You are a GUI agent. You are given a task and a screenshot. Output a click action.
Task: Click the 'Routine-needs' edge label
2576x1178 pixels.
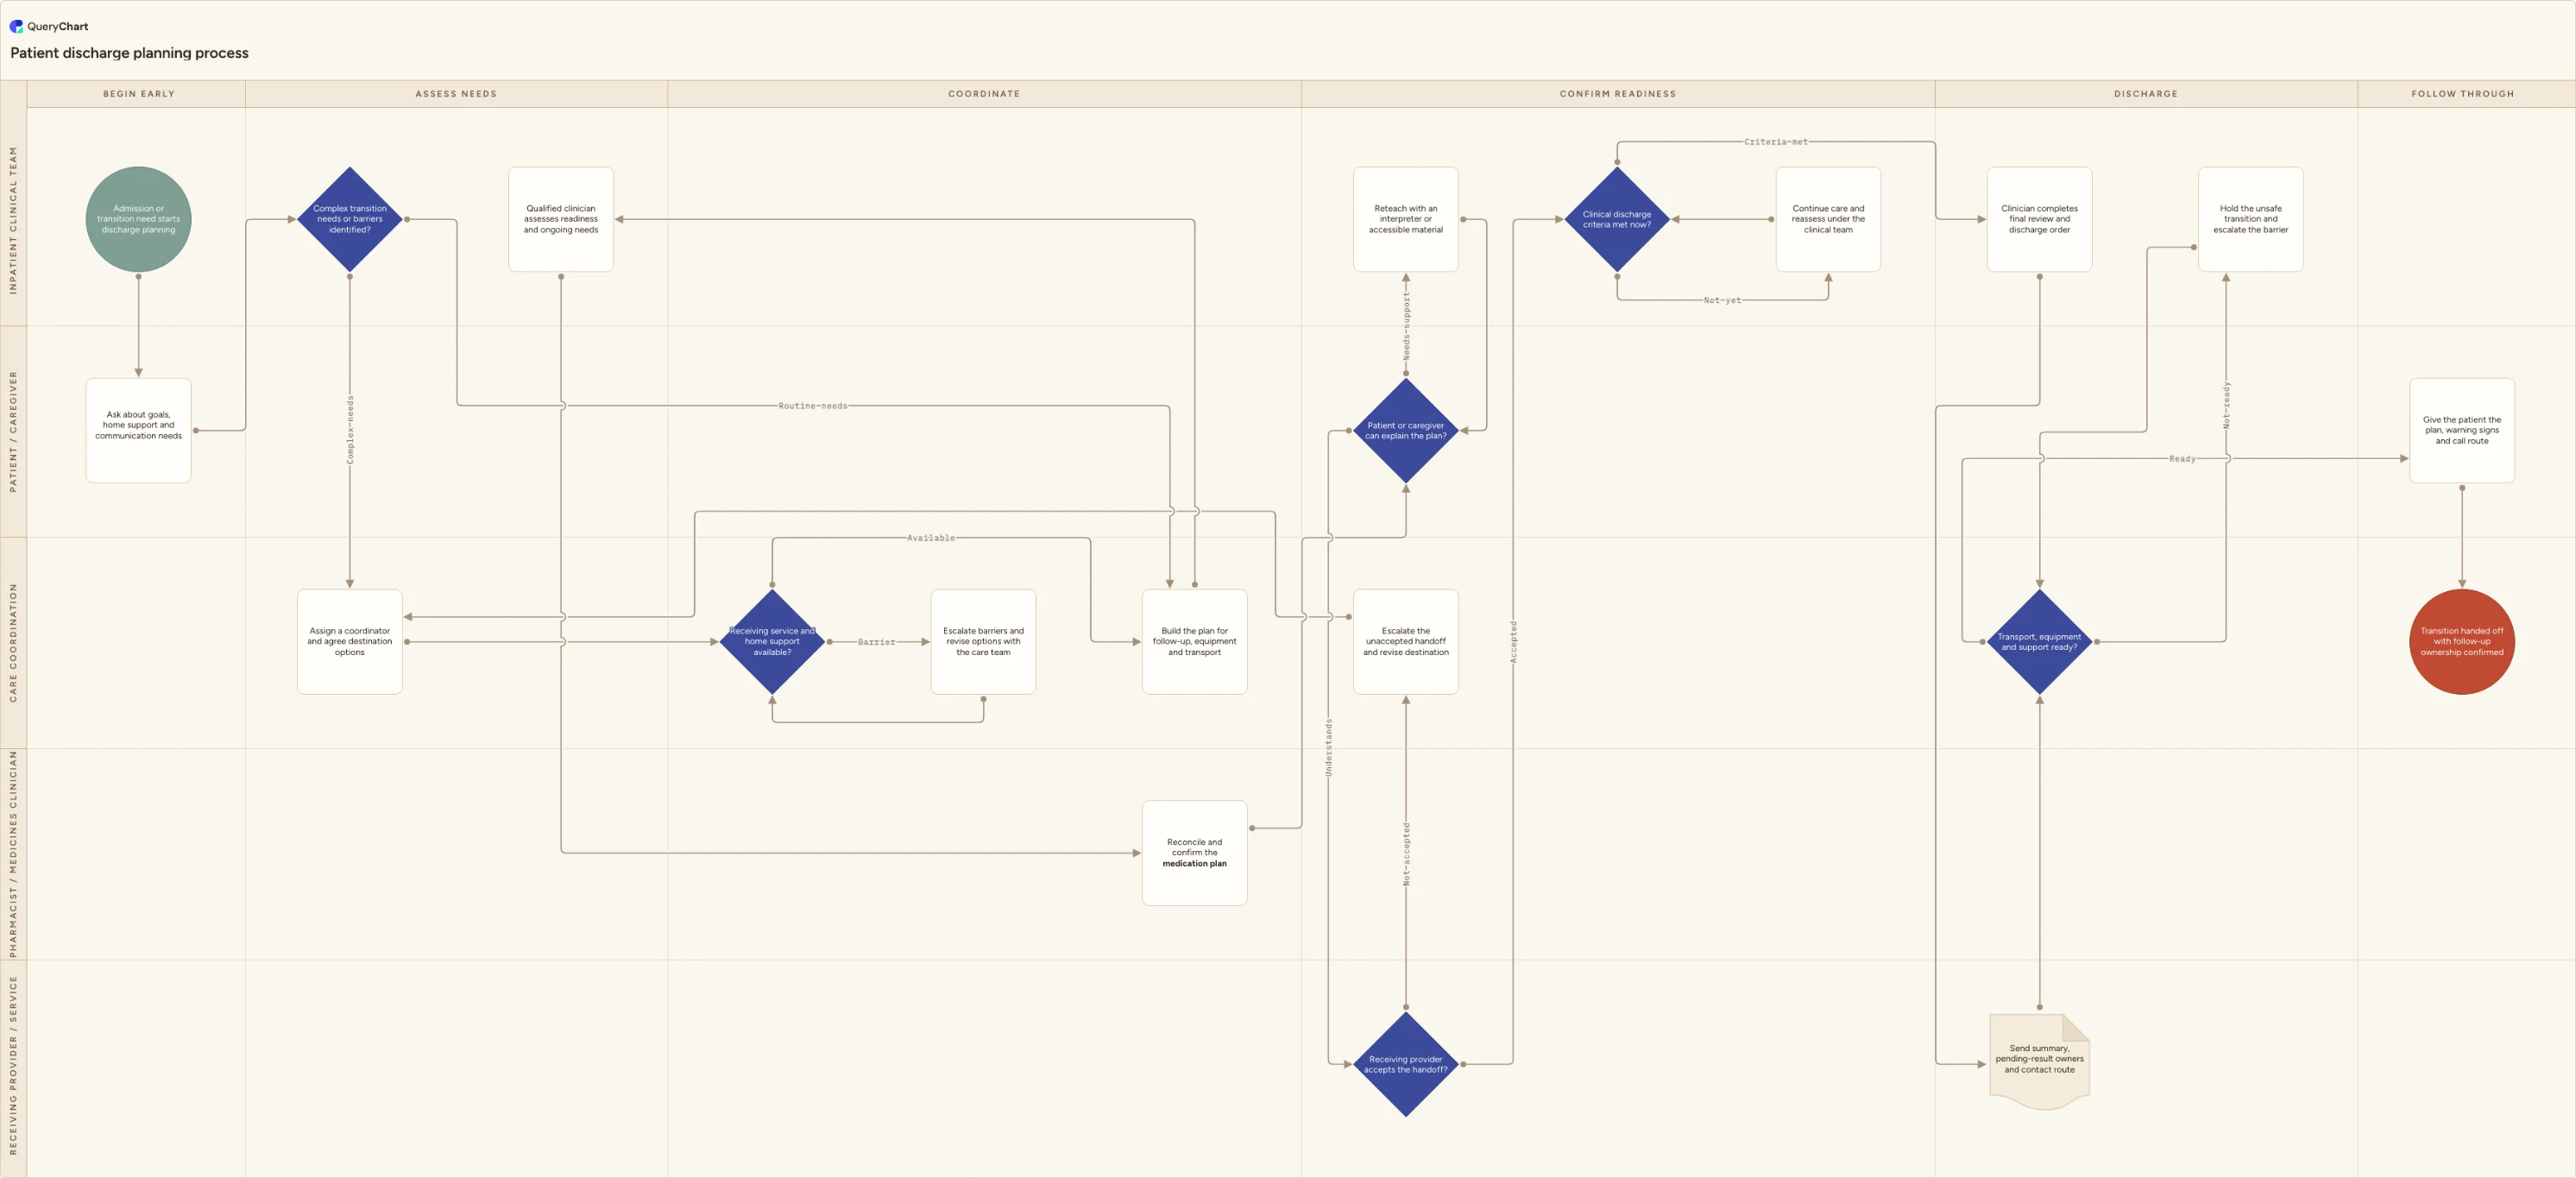(813, 406)
